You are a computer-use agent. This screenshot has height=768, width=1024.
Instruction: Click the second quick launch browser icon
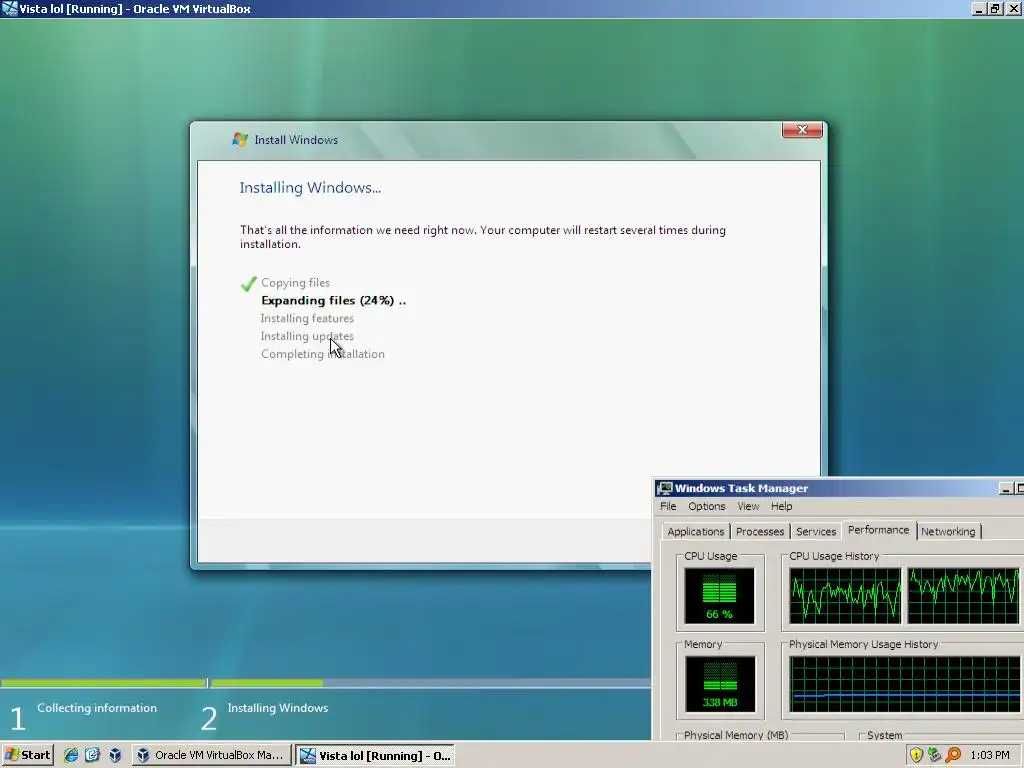92,755
